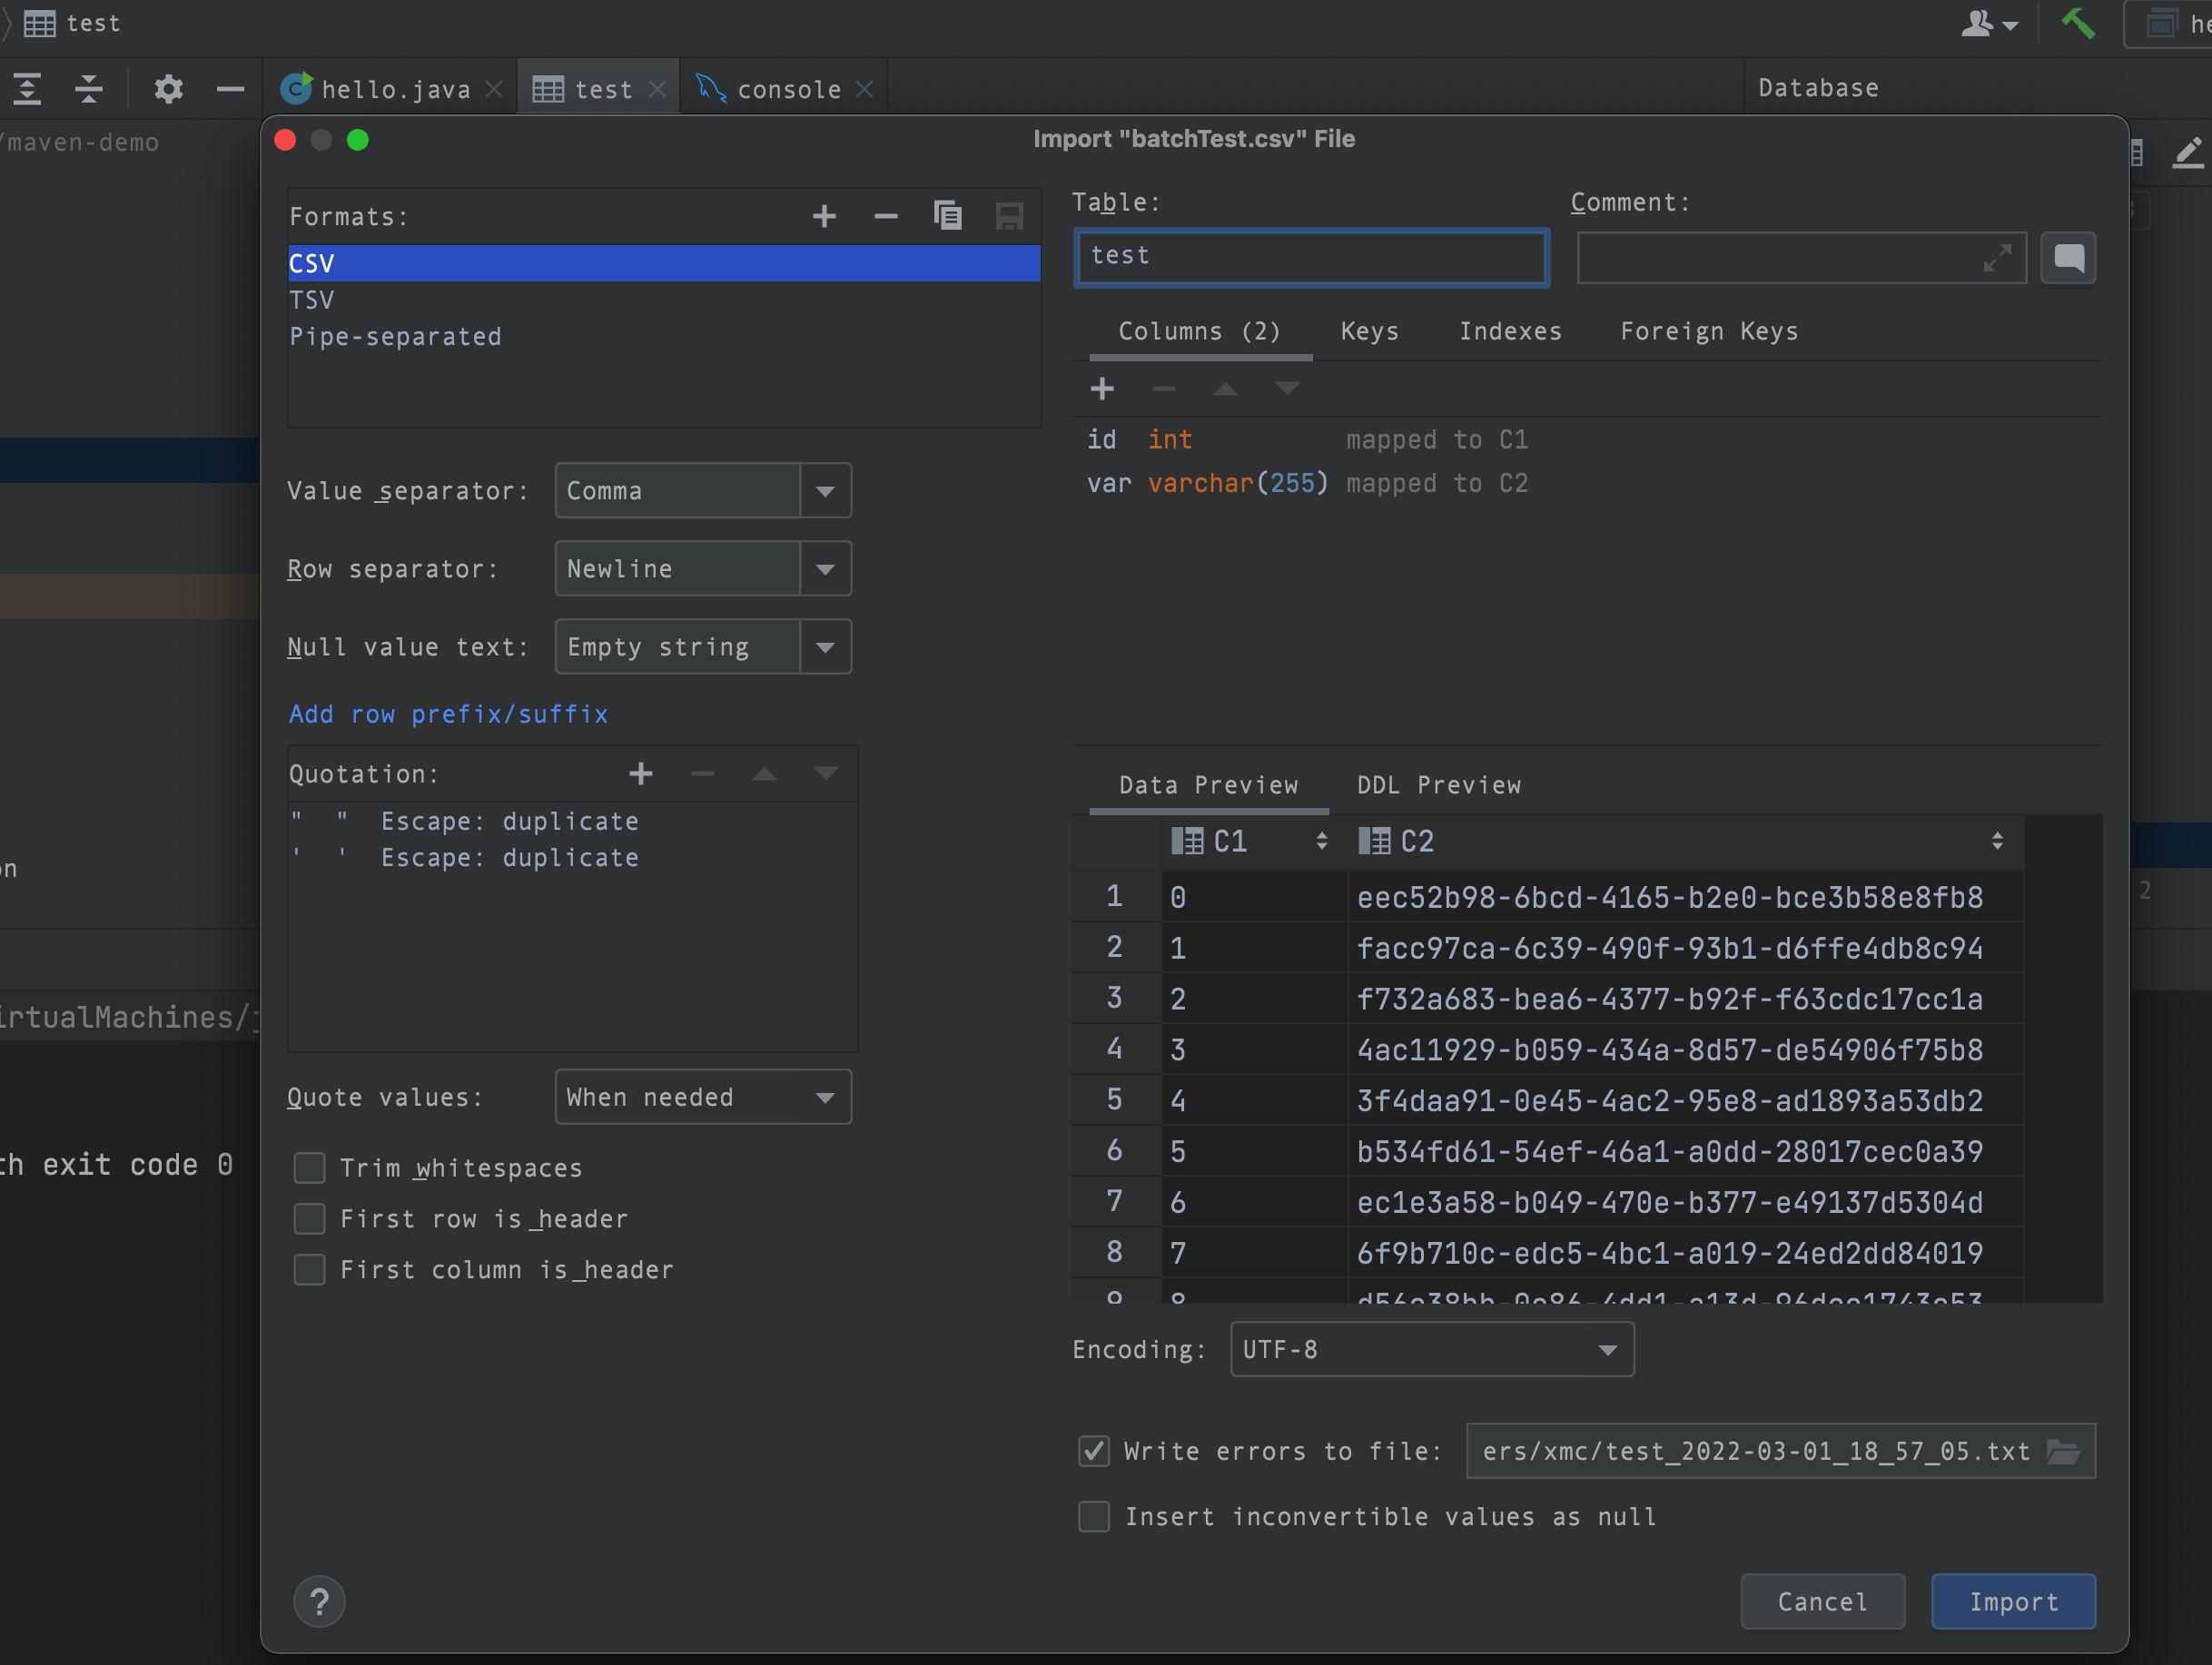Open the Foreign Keys tab
This screenshot has height=1665, width=2212.
[x=1708, y=332]
